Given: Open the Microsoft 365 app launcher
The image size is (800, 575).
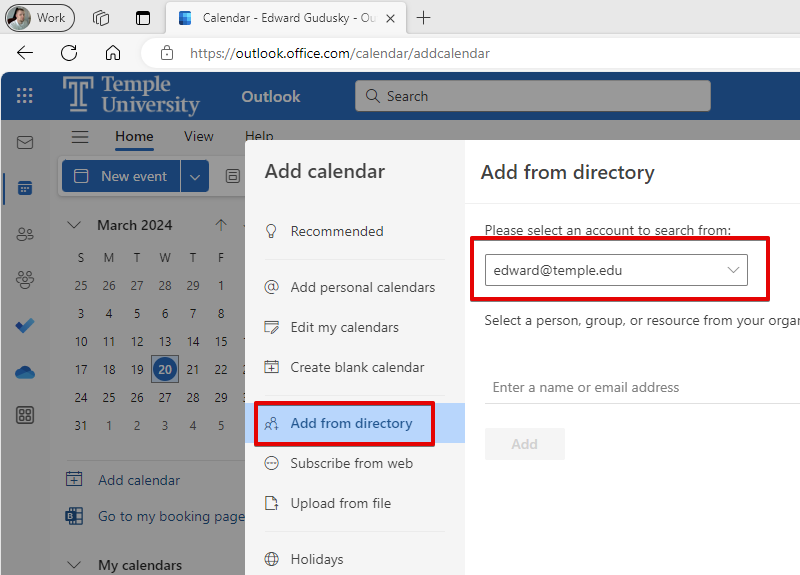Looking at the screenshot, I should [x=24, y=95].
